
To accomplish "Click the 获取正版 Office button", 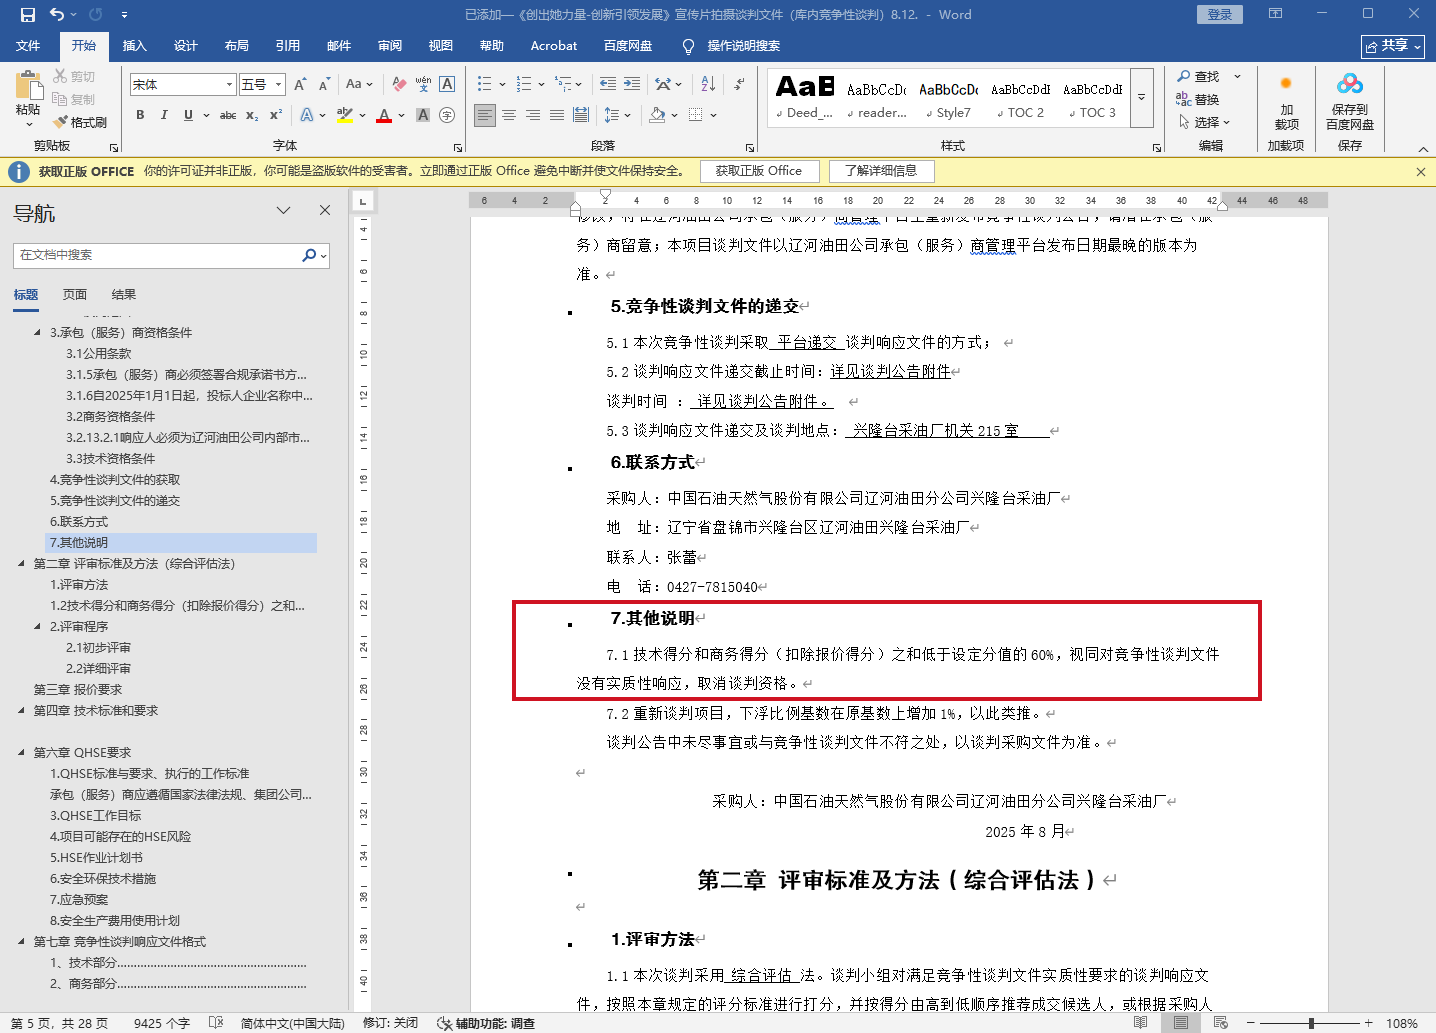I will 758,171.
